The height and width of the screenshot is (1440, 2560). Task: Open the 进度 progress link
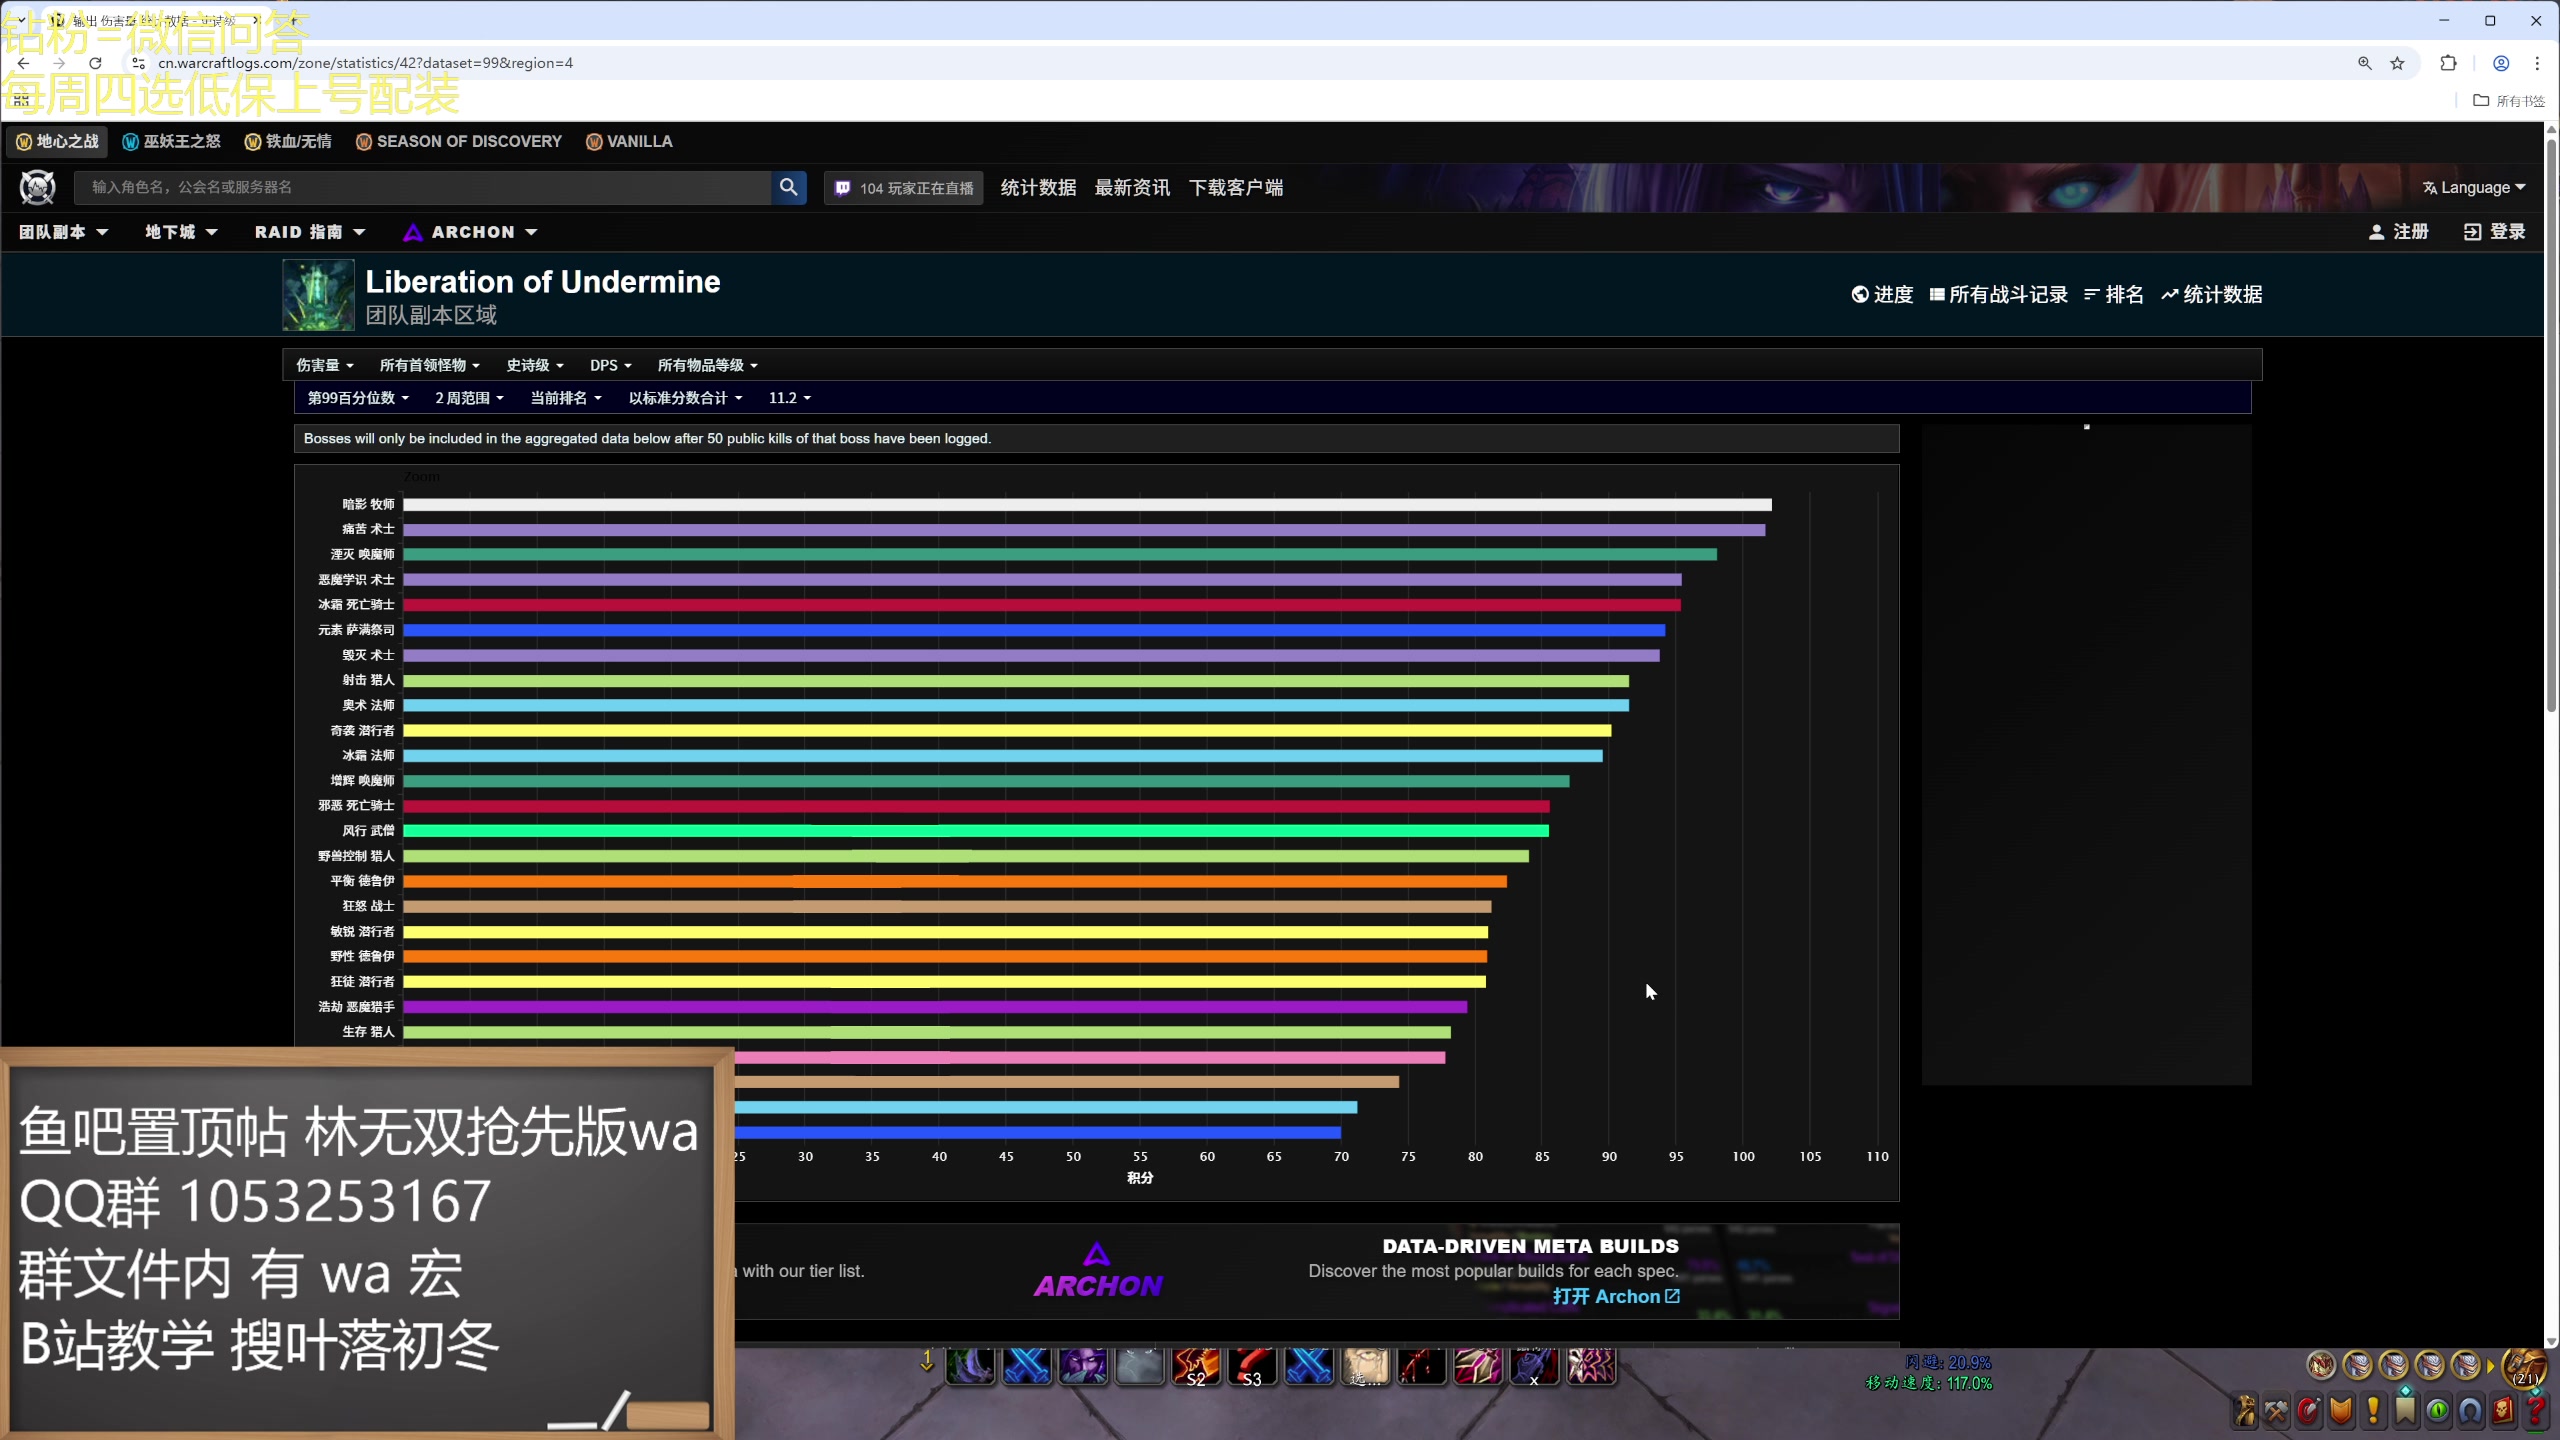click(1882, 295)
